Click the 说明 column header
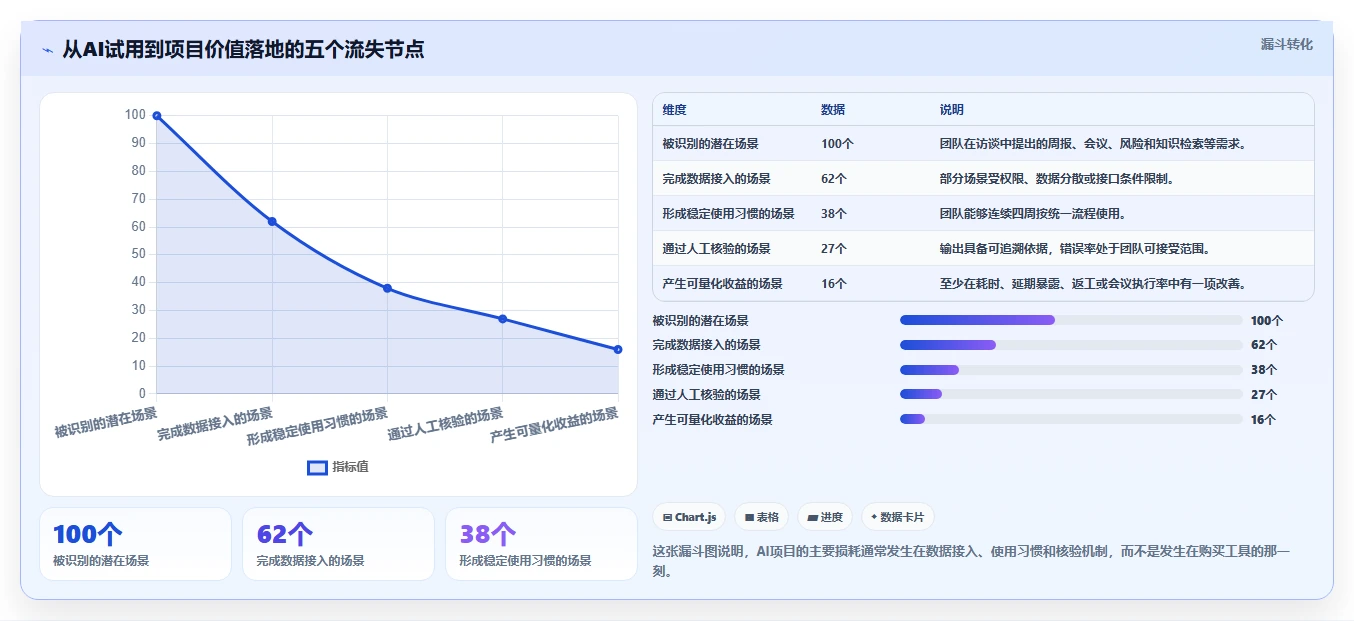This screenshot has width=1354, height=621. pyautogui.click(x=952, y=110)
